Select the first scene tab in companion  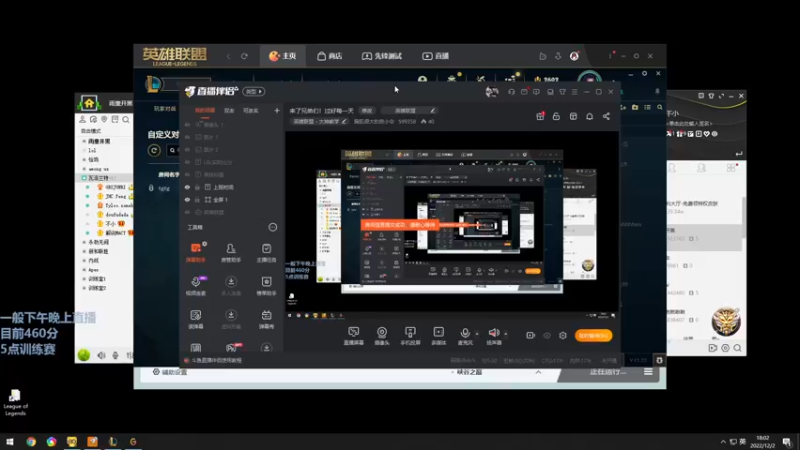pyautogui.click(x=205, y=110)
